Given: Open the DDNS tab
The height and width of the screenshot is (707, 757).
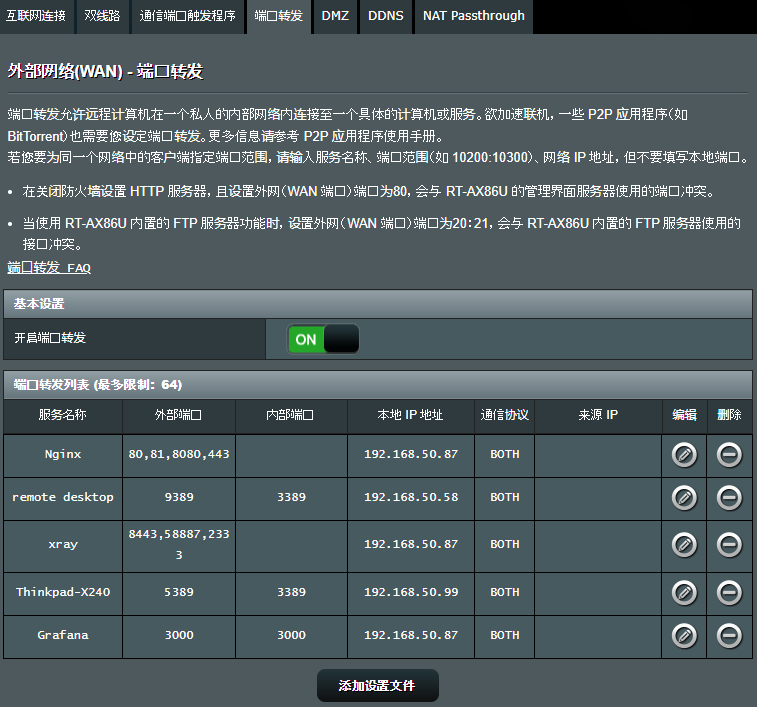Looking at the screenshot, I should pyautogui.click(x=385, y=16).
